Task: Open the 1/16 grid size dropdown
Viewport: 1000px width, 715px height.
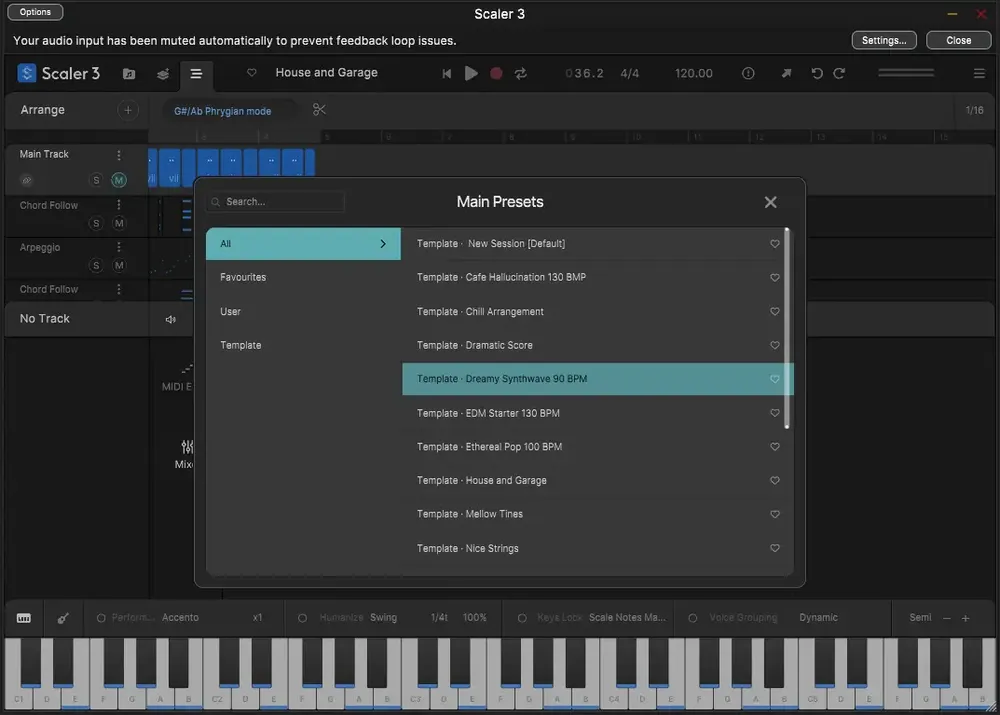Action: tap(974, 110)
